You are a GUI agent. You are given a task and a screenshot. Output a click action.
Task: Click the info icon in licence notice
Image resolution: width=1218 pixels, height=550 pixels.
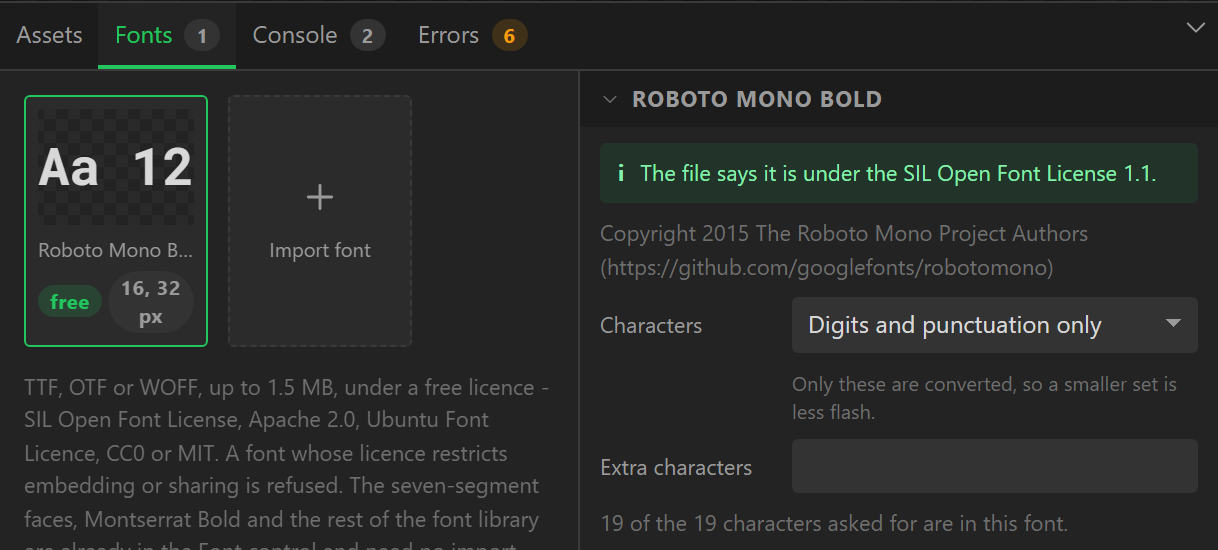(621, 174)
